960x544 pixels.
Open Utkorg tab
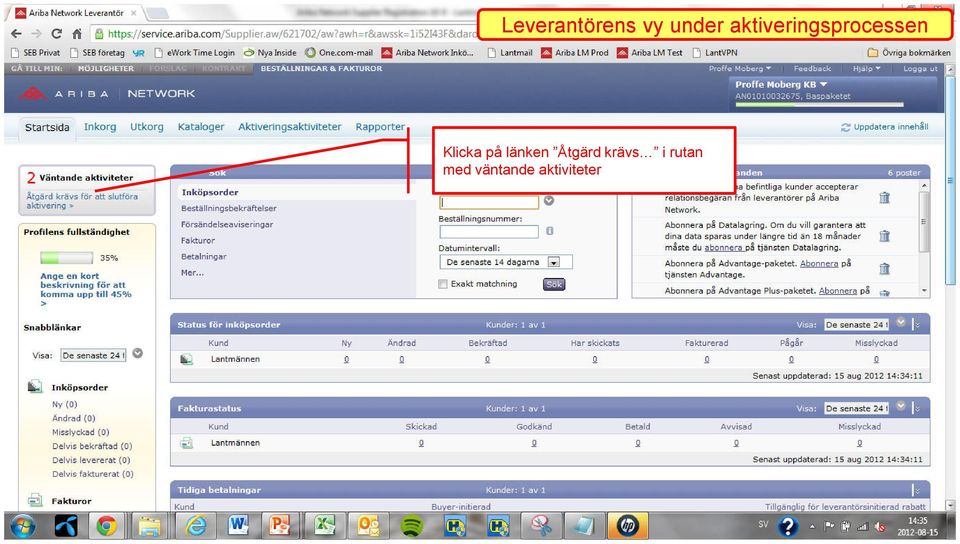click(x=147, y=127)
